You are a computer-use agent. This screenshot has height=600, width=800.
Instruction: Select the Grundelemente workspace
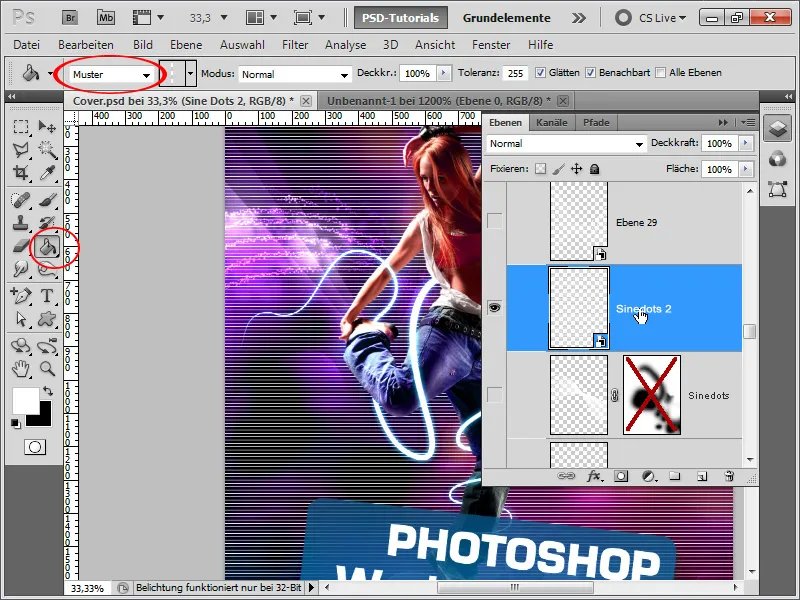(507, 18)
